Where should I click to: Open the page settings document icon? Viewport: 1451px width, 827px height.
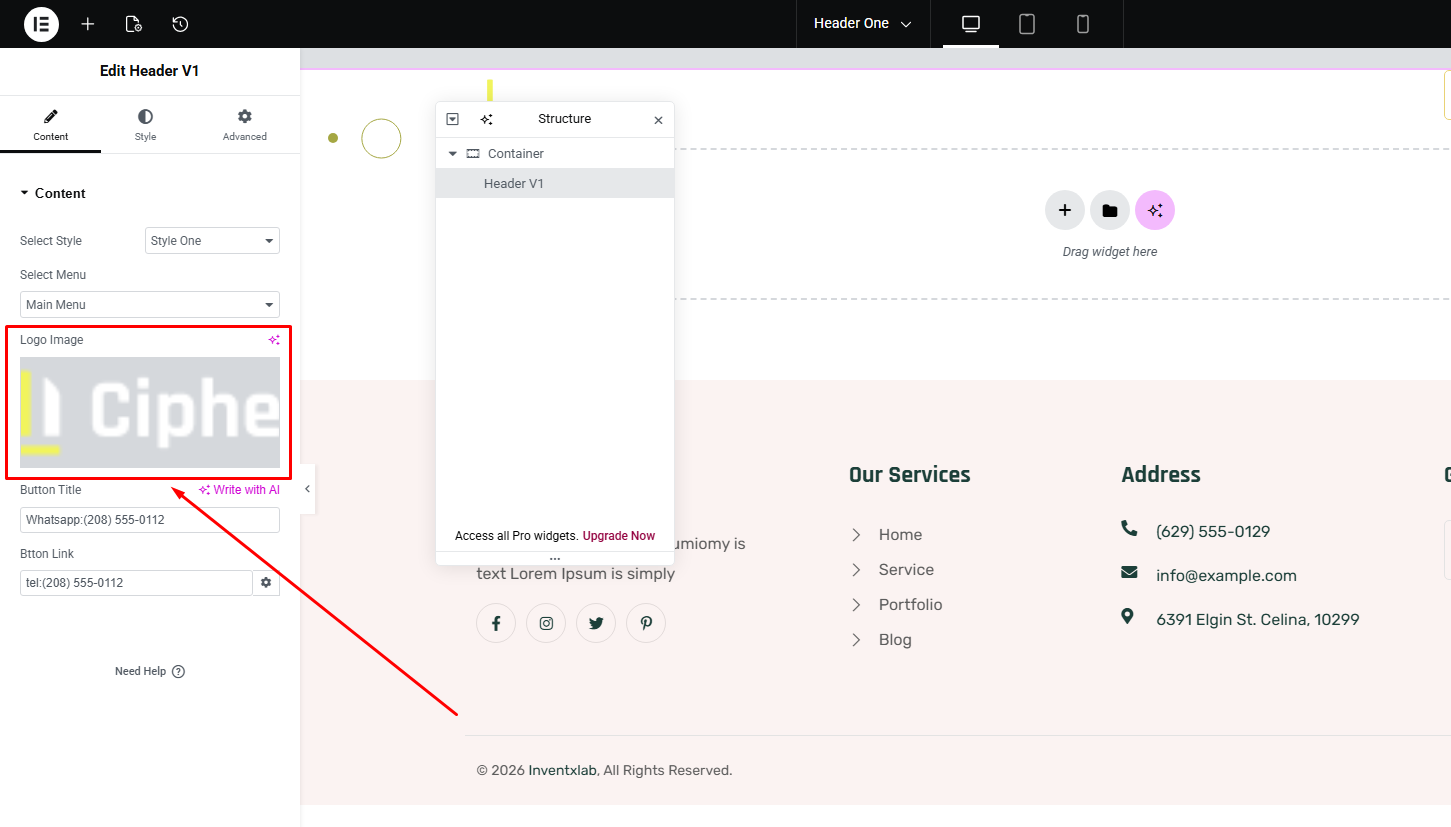(133, 24)
